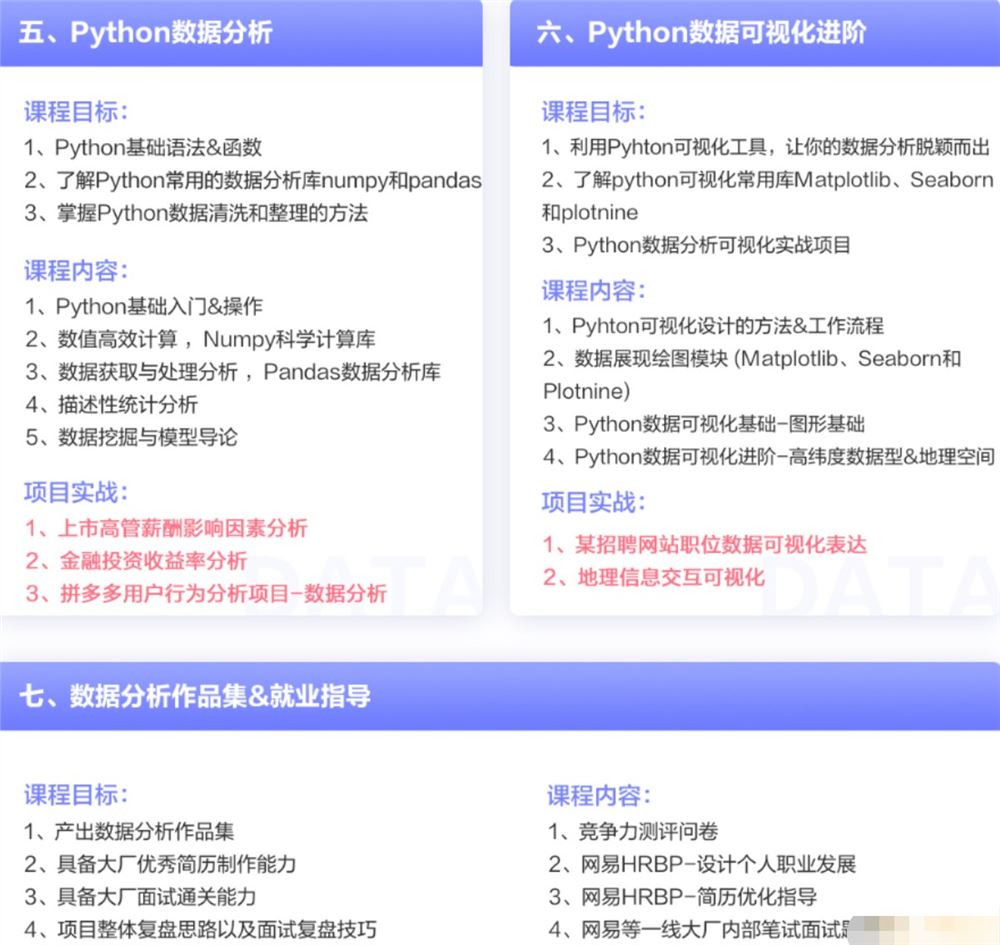
Task: Click '3、Python数据可视化基础-图形基础'
Action: pos(703,423)
